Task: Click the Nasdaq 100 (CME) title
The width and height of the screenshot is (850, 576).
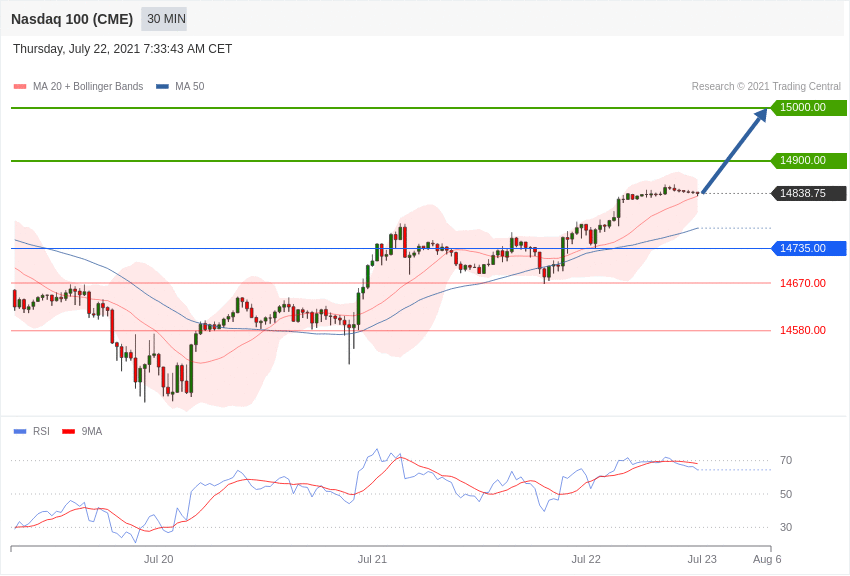Action: 72,20
